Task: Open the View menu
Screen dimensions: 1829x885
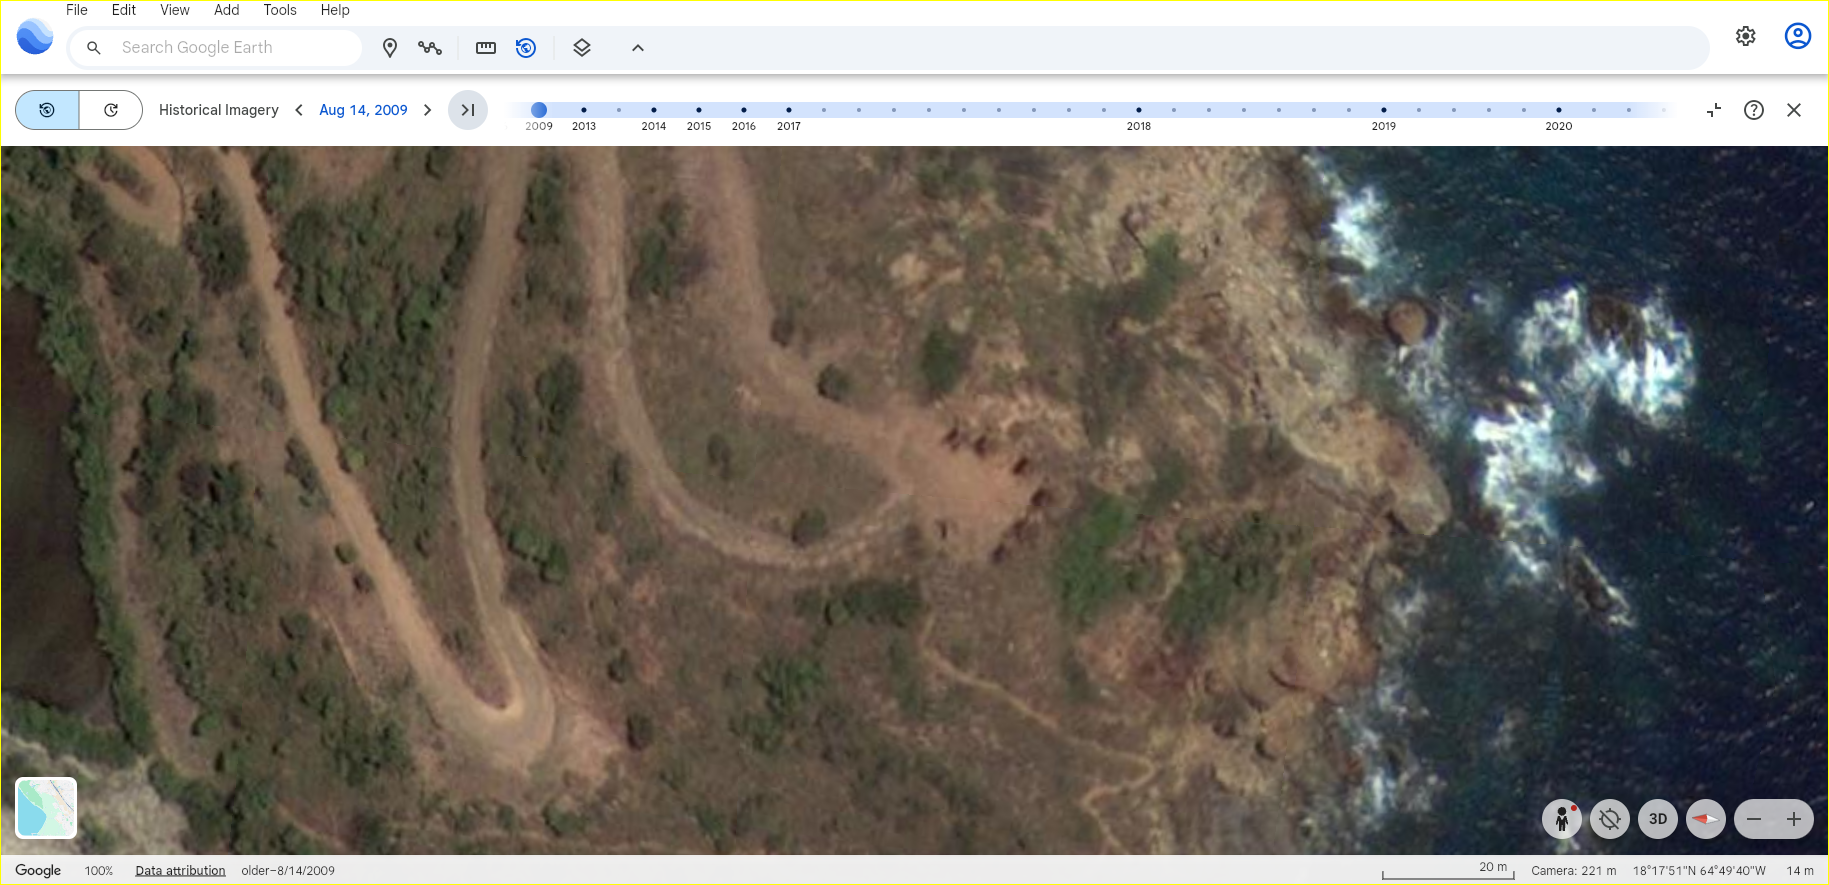Action: 175,10
